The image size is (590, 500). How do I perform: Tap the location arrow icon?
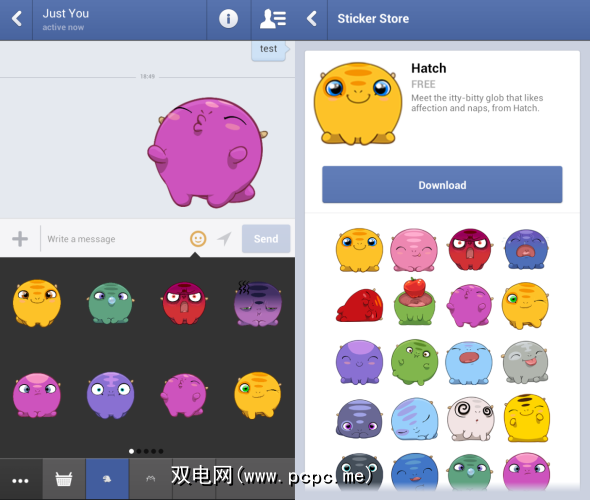224,239
